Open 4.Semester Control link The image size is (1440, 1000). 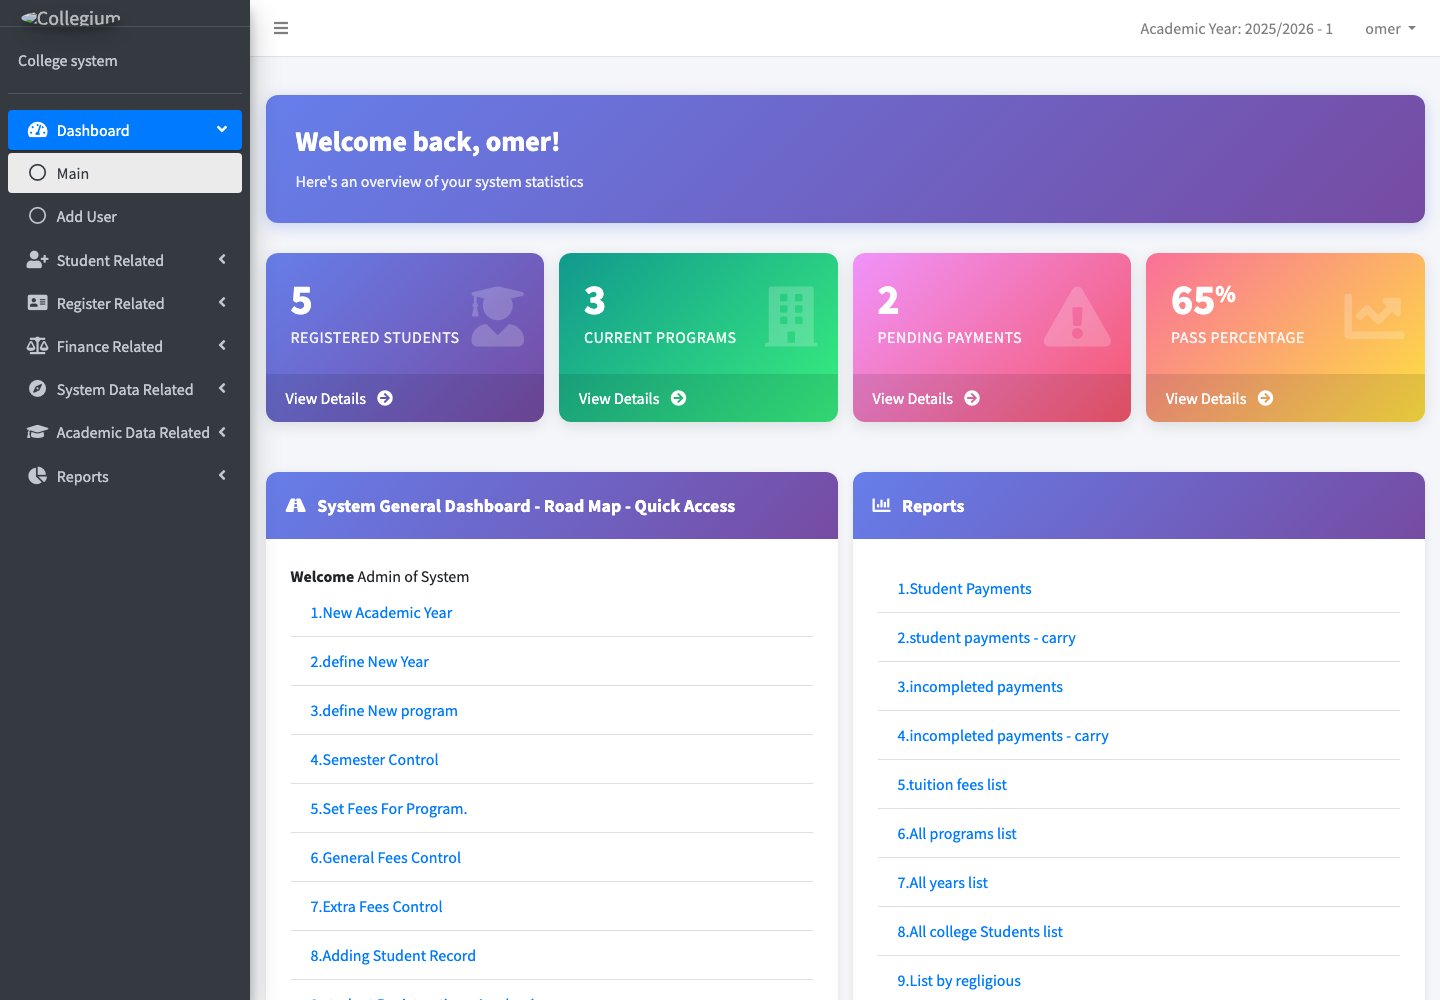point(374,759)
